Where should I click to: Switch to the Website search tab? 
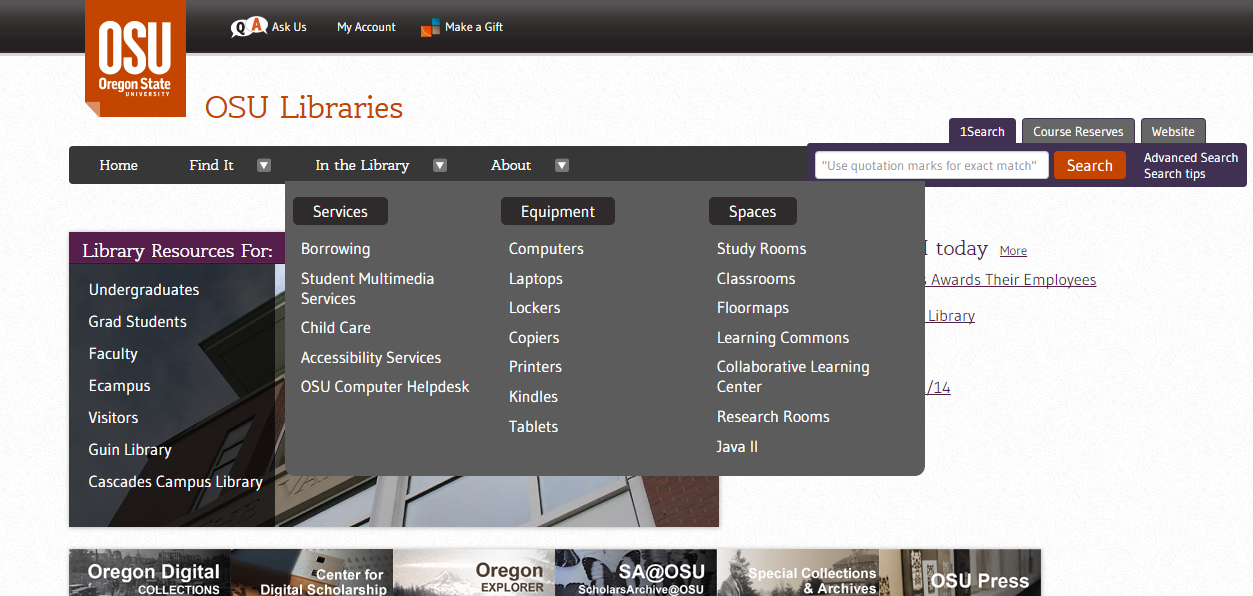pyautogui.click(x=1172, y=132)
